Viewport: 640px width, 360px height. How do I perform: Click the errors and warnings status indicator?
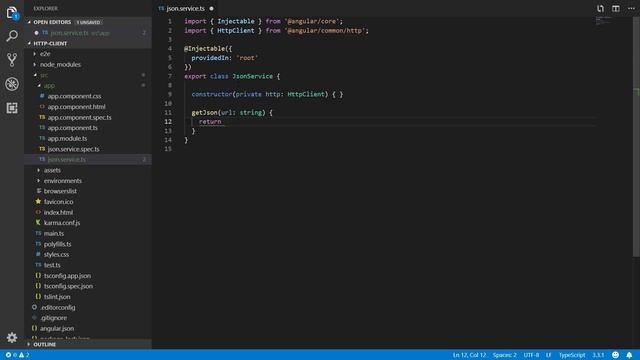point(17,355)
